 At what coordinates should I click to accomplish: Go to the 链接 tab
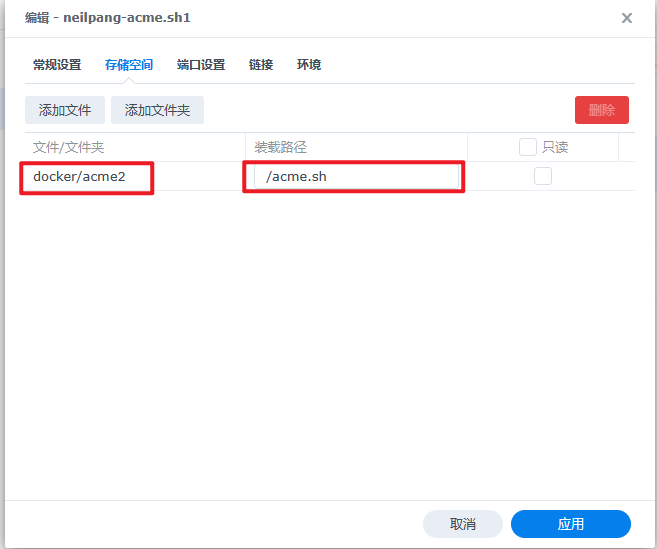pos(261,65)
